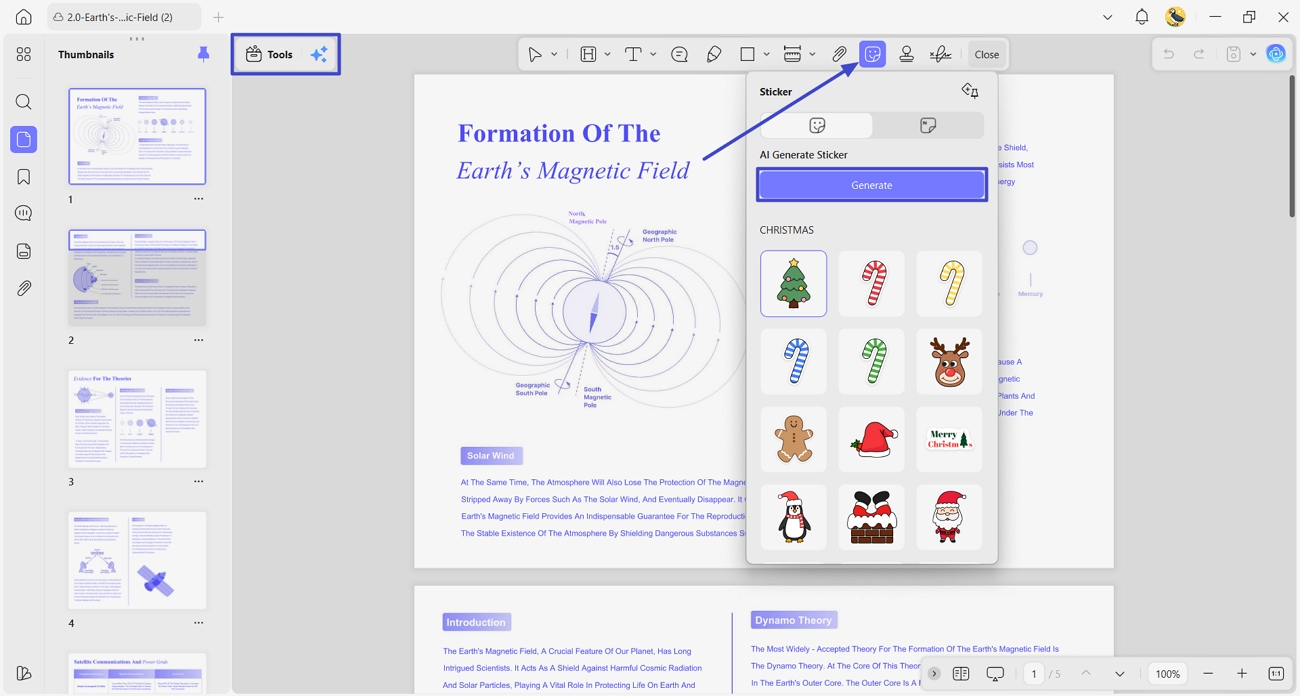This screenshot has width=1300, height=696.
Task: Select the pencil drawing tool
Action: (x=714, y=54)
